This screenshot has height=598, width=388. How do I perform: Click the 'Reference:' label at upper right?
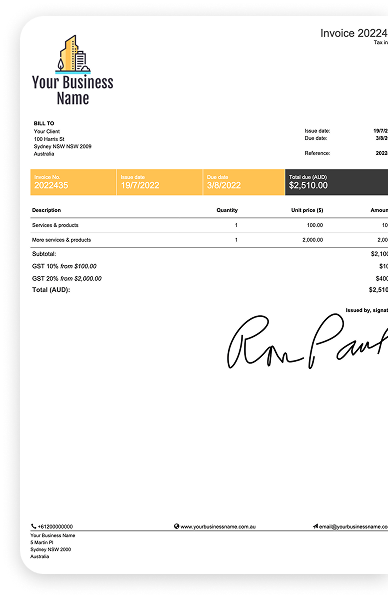click(317, 153)
